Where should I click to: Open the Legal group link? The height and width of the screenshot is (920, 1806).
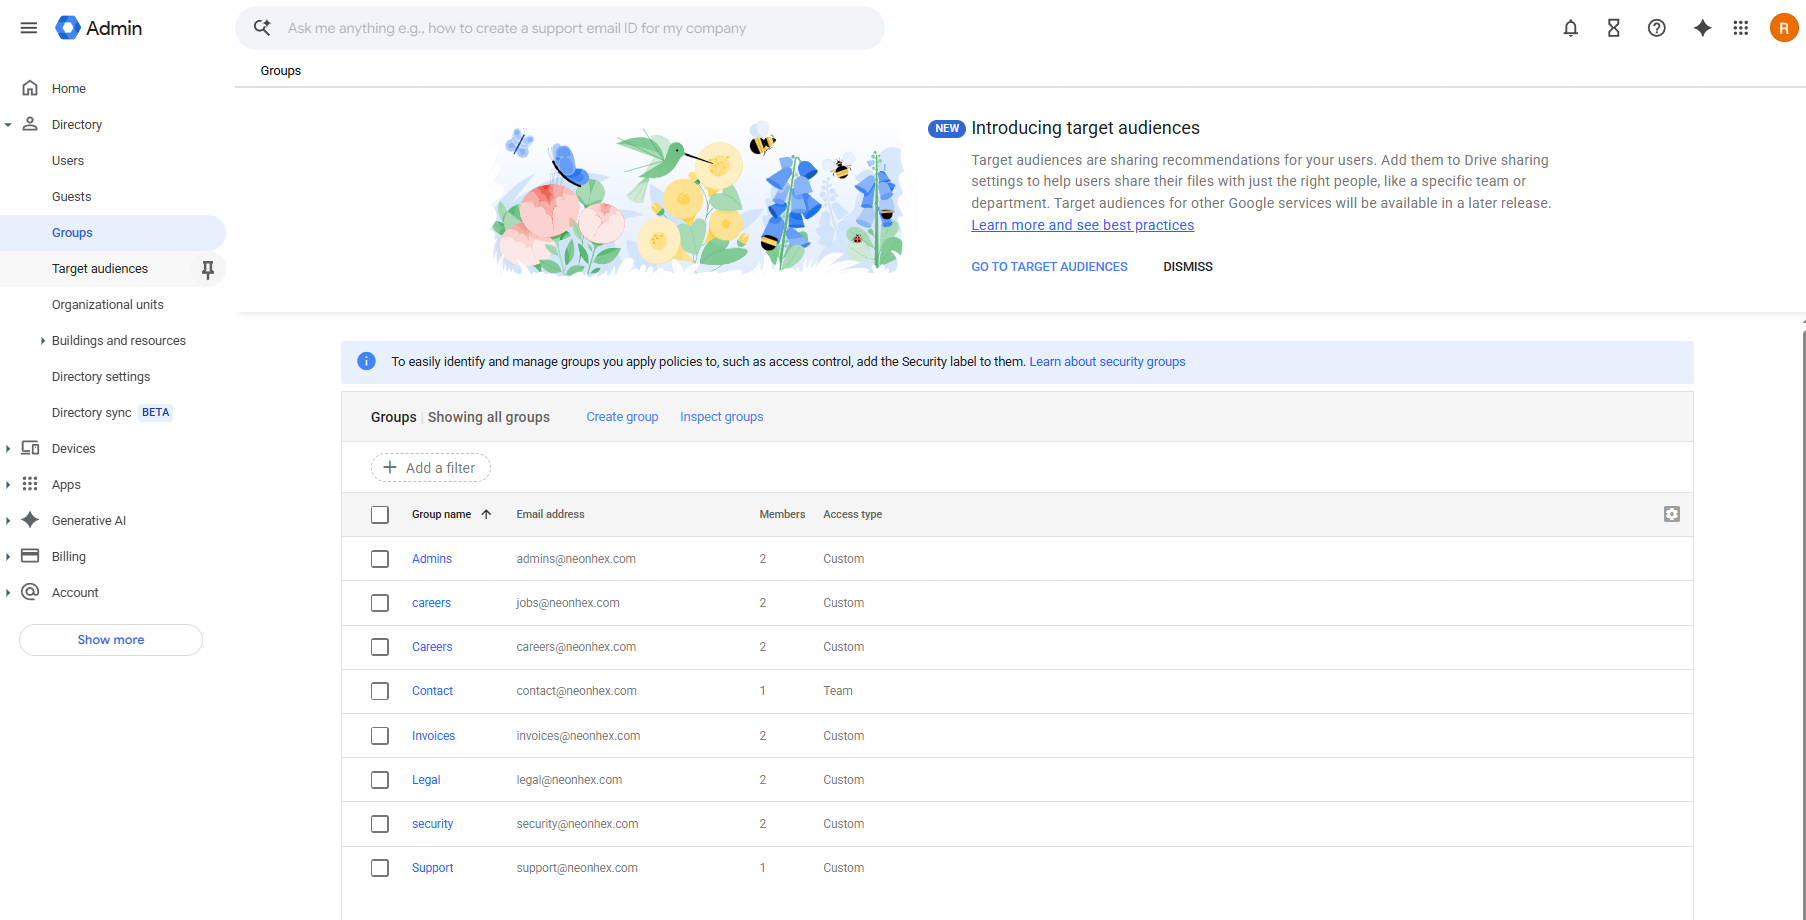click(426, 780)
